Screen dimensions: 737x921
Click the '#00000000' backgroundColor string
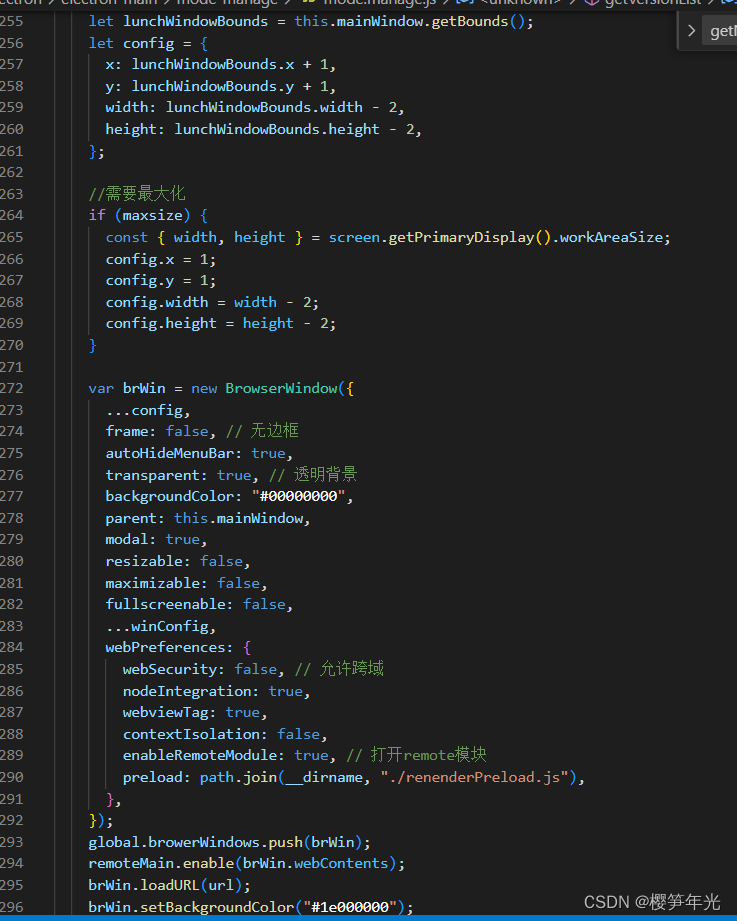pos(298,496)
